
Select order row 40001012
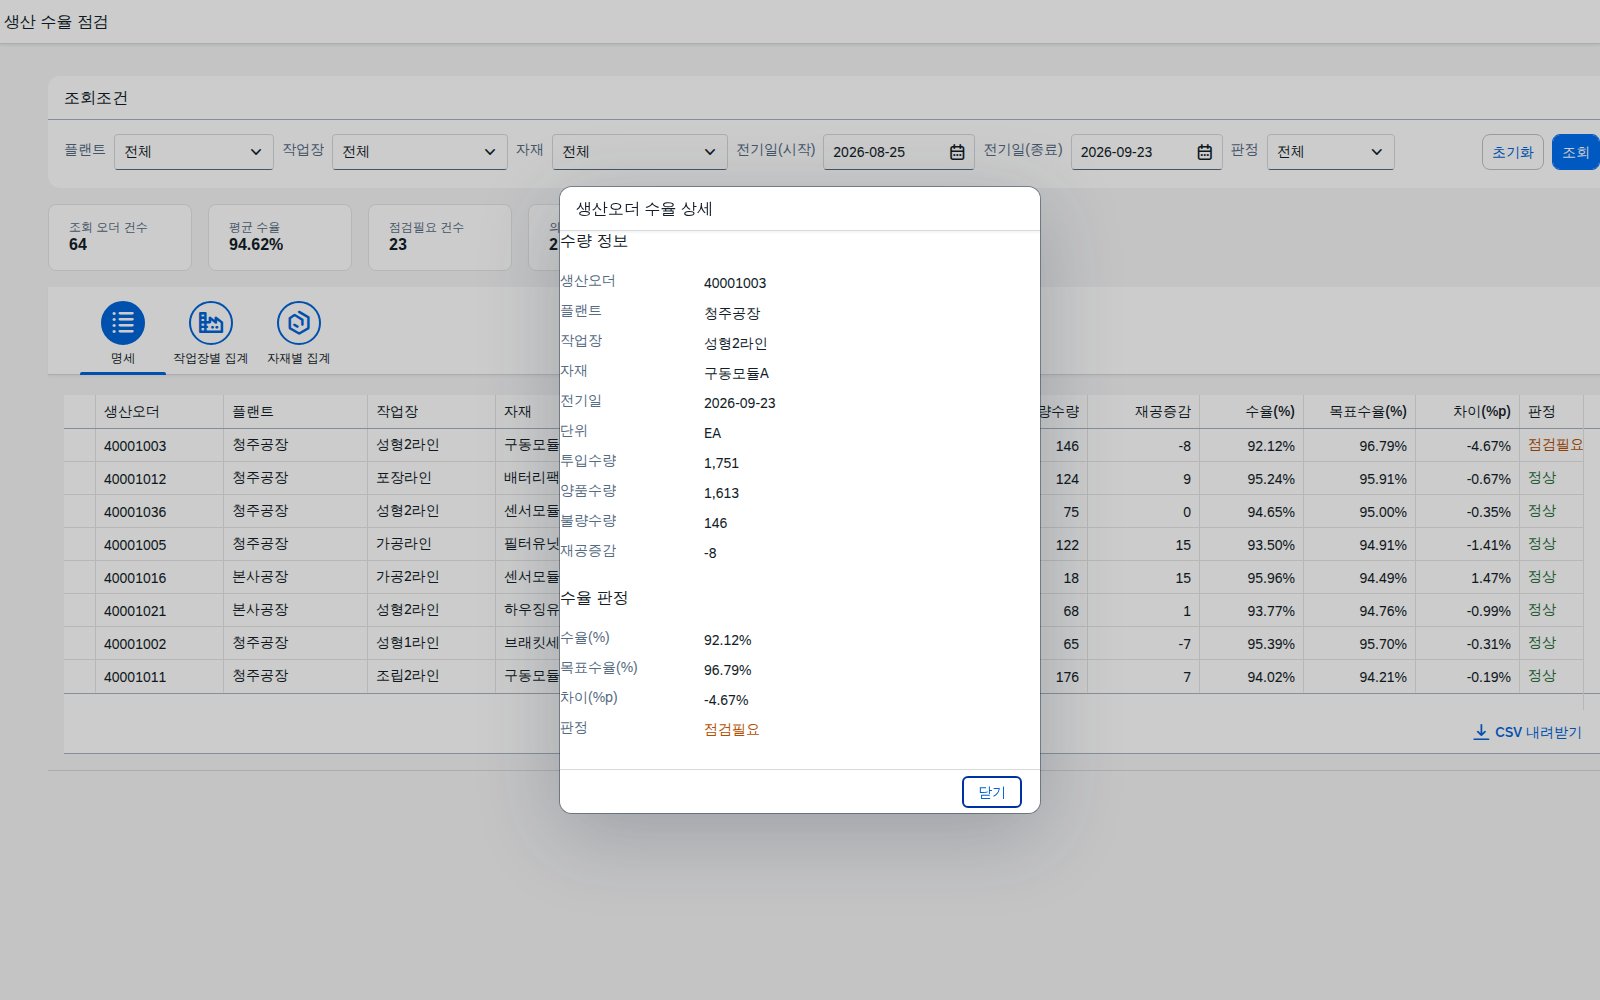click(x=823, y=478)
